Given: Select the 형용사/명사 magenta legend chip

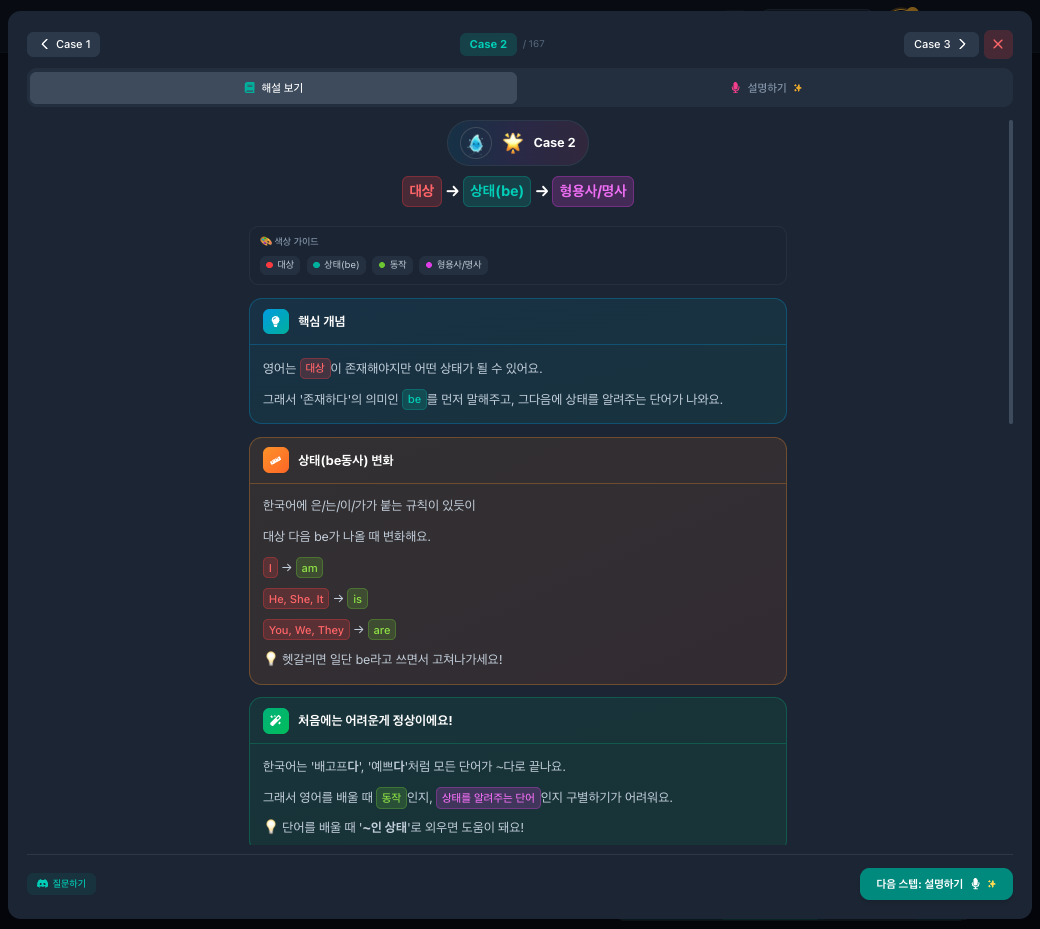Looking at the screenshot, I should [454, 265].
